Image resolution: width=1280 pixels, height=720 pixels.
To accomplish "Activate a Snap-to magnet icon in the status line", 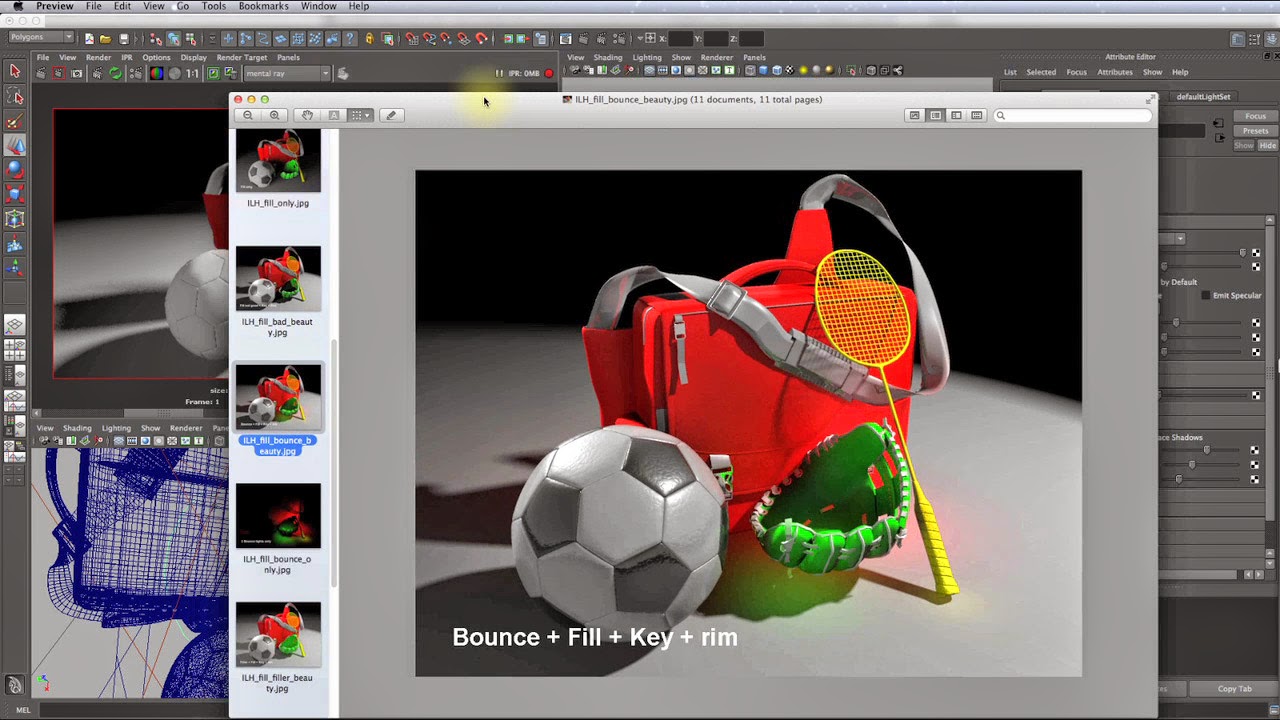I will pyautogui.click(x=412, y=38).
